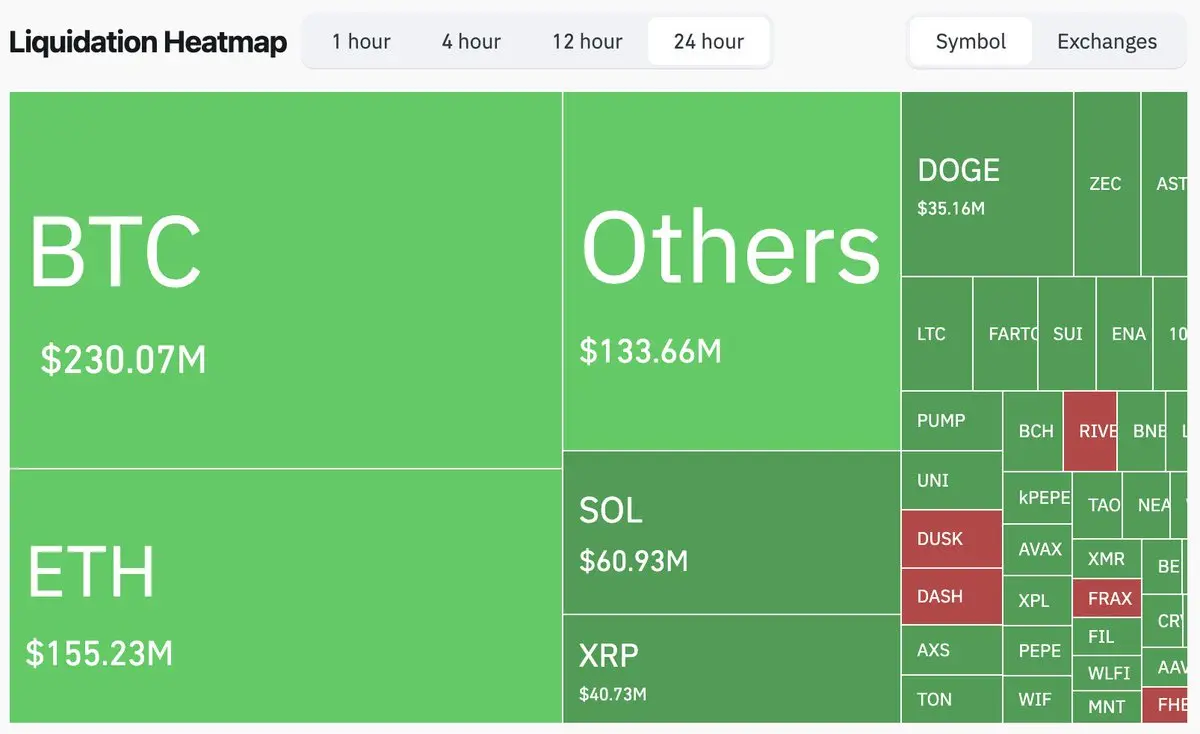The height and width of the screenshot is (734, 1200).
Task: Open the DOGE $35.16M tile
Action: [x=988, y=184]
